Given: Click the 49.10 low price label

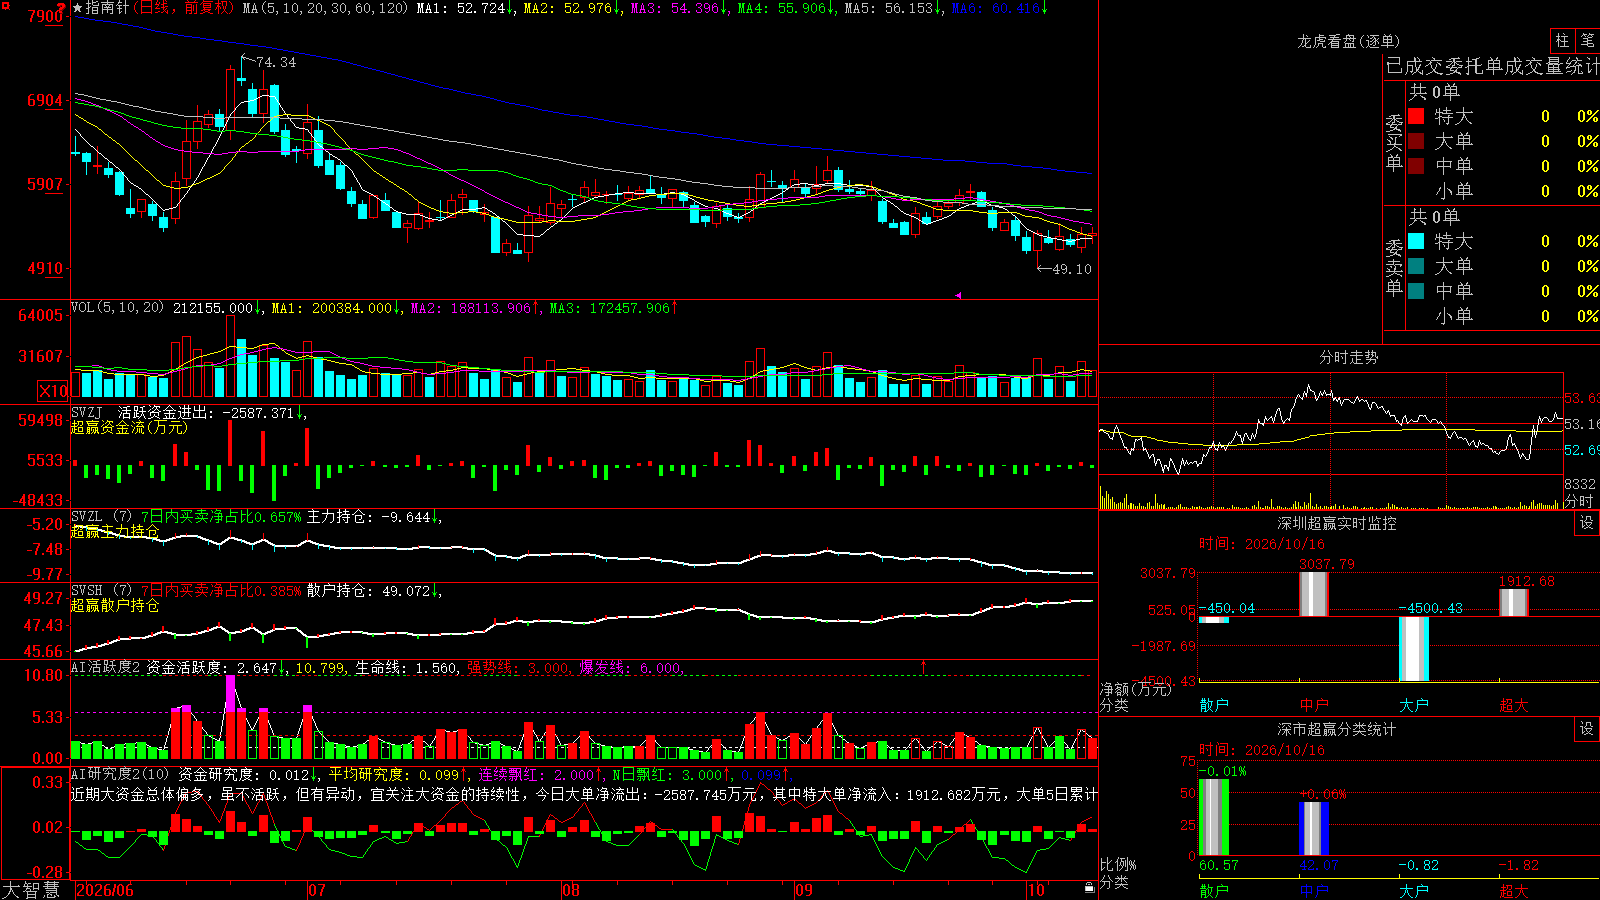Looking at the screenshot, I should pyautogui.click(x=1072, y=269).
